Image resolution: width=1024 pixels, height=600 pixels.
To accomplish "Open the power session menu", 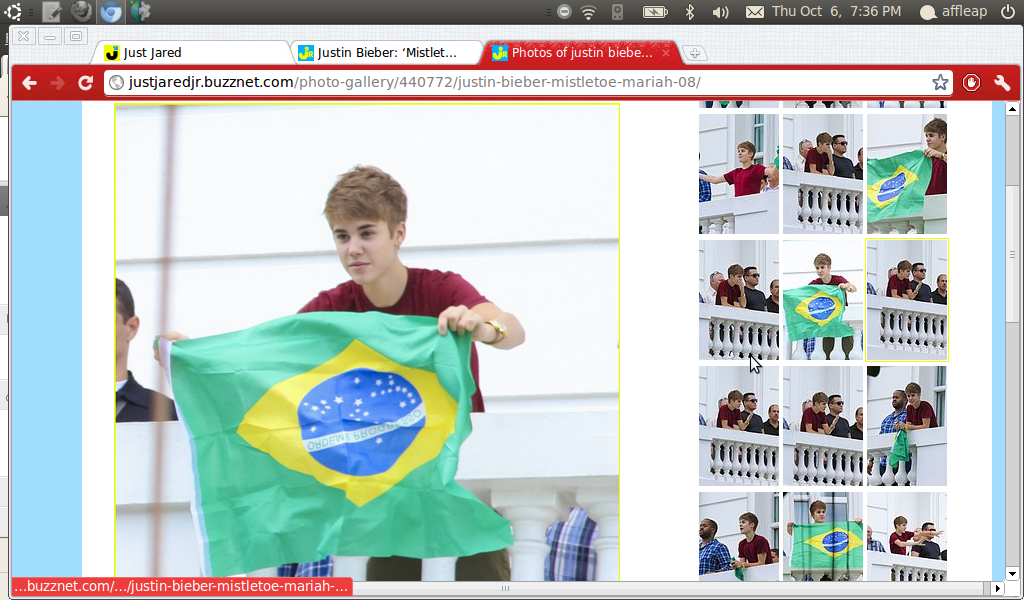I will point(1008,12).
